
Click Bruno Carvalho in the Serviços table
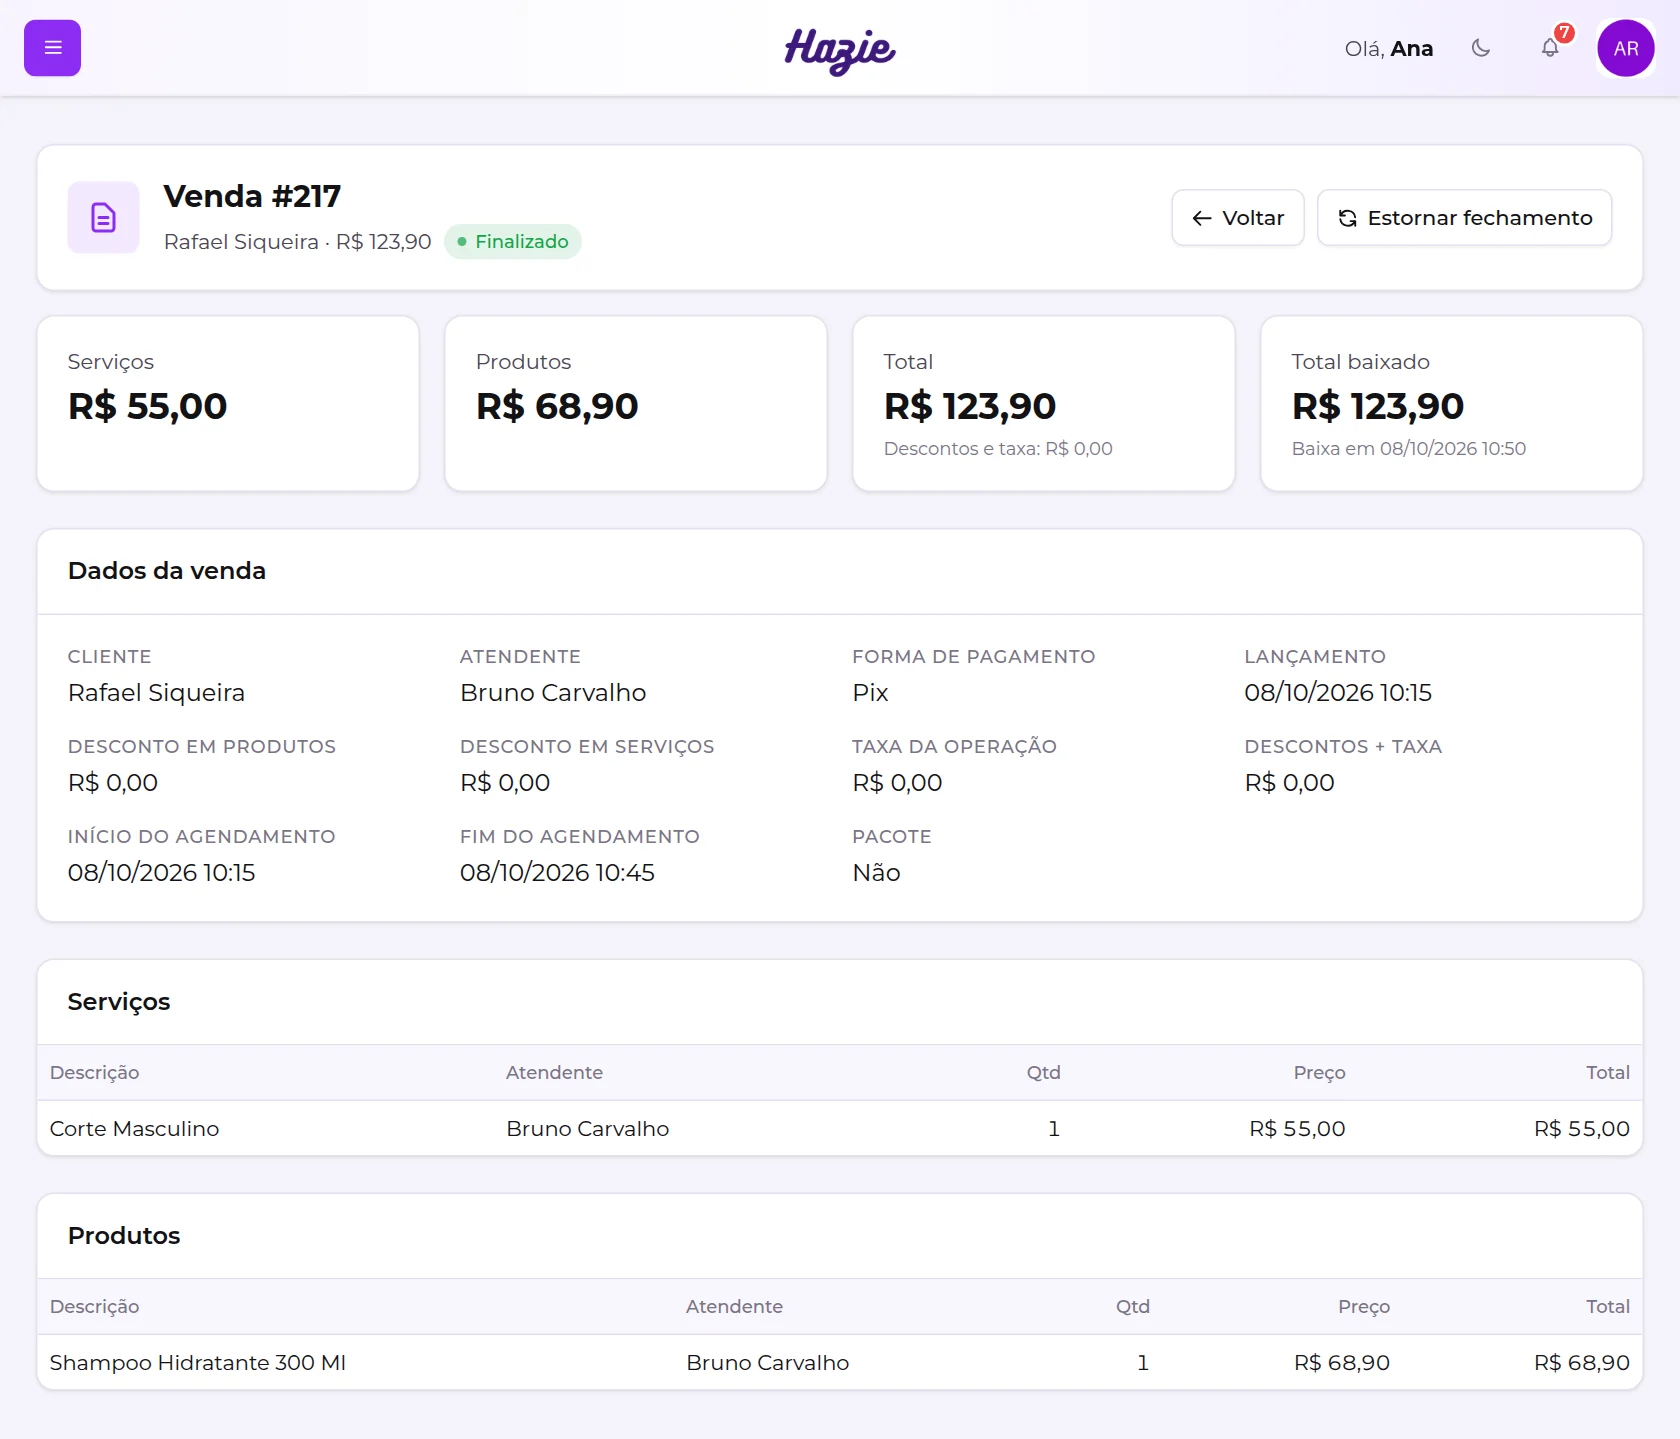click(x=588, y=1129)
